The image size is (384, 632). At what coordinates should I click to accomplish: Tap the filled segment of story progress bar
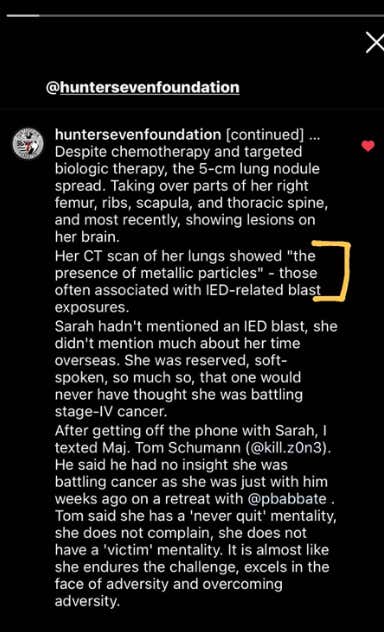click(x=23, y=15)
